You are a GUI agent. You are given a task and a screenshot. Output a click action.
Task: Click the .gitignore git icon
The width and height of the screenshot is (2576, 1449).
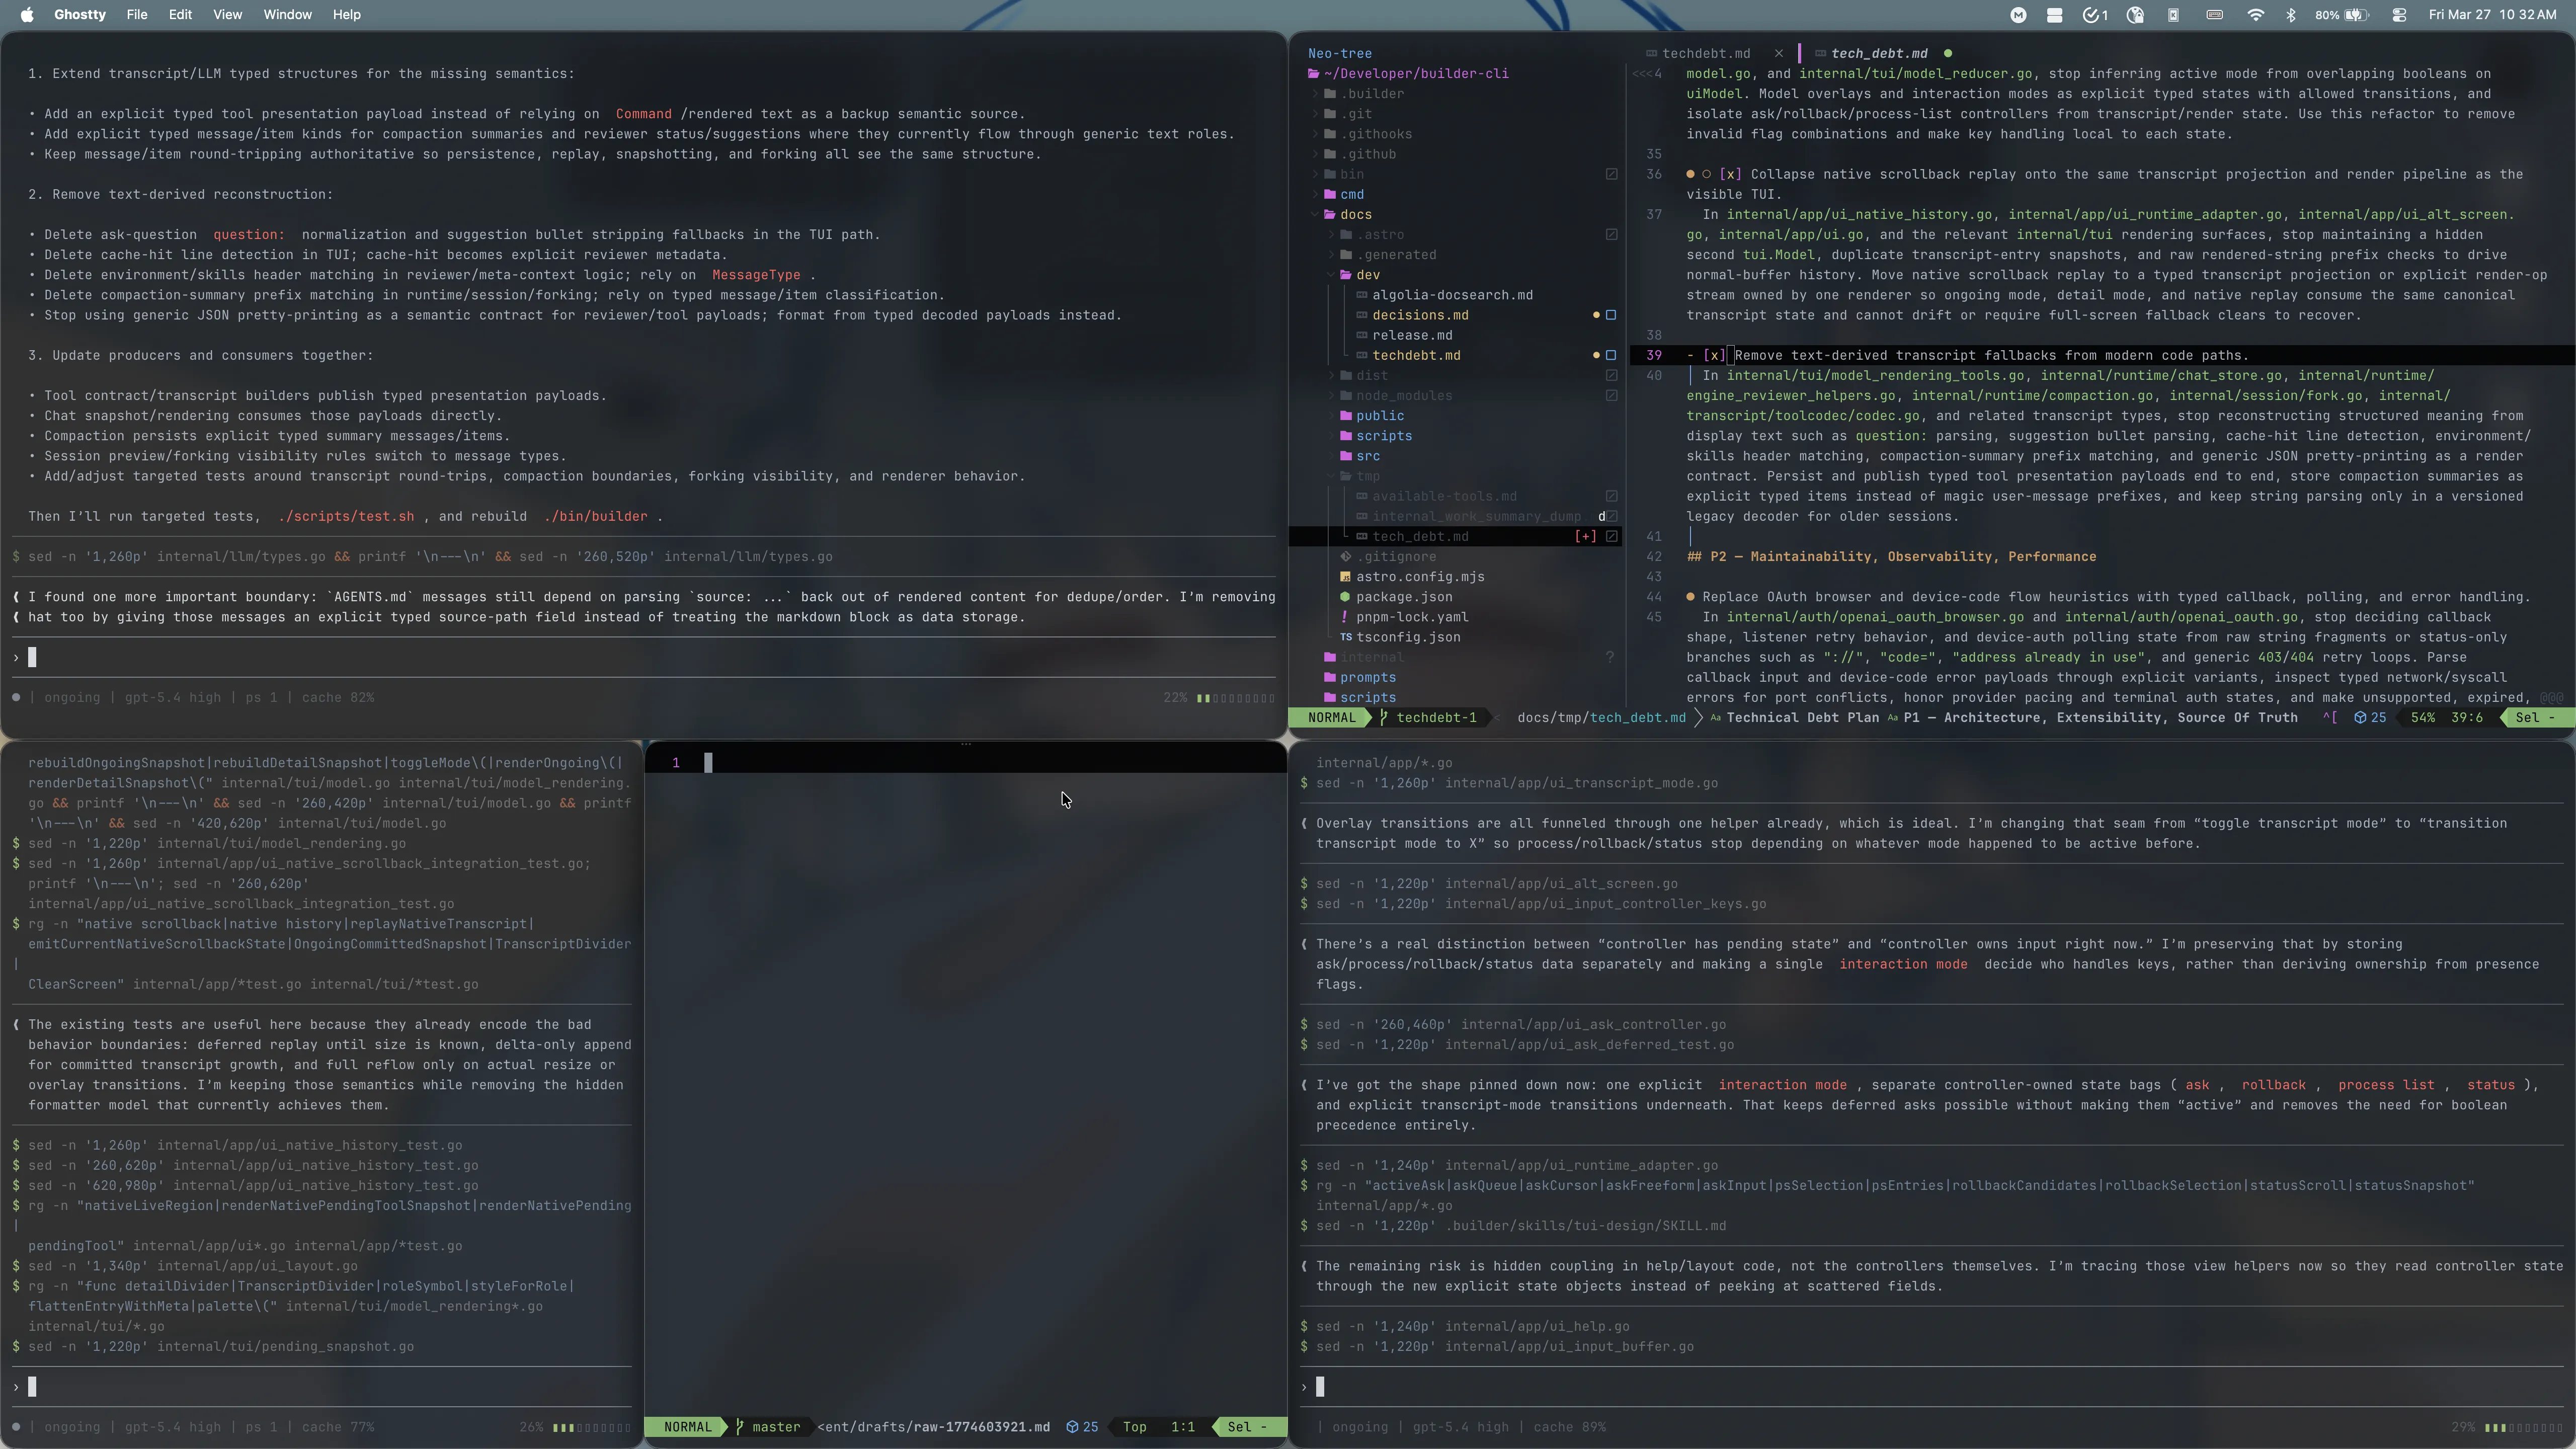pos(1345,557)
